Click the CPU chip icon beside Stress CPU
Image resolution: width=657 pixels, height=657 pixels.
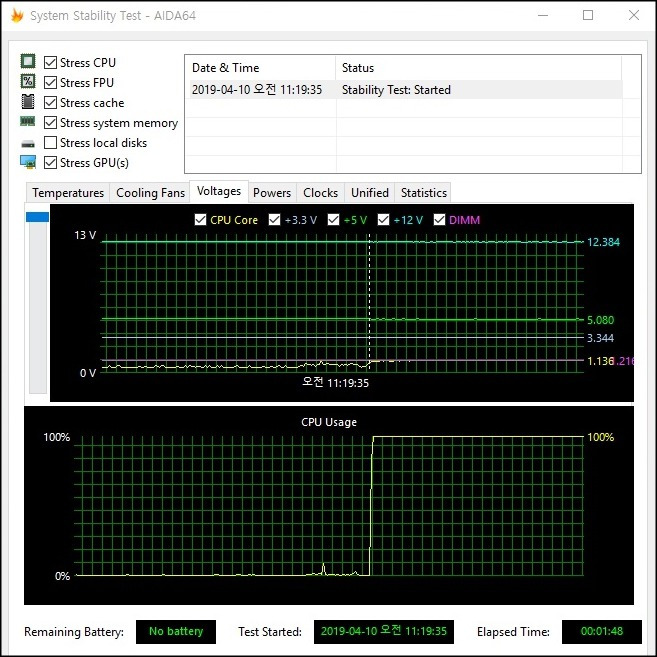[x=28, y=62]
